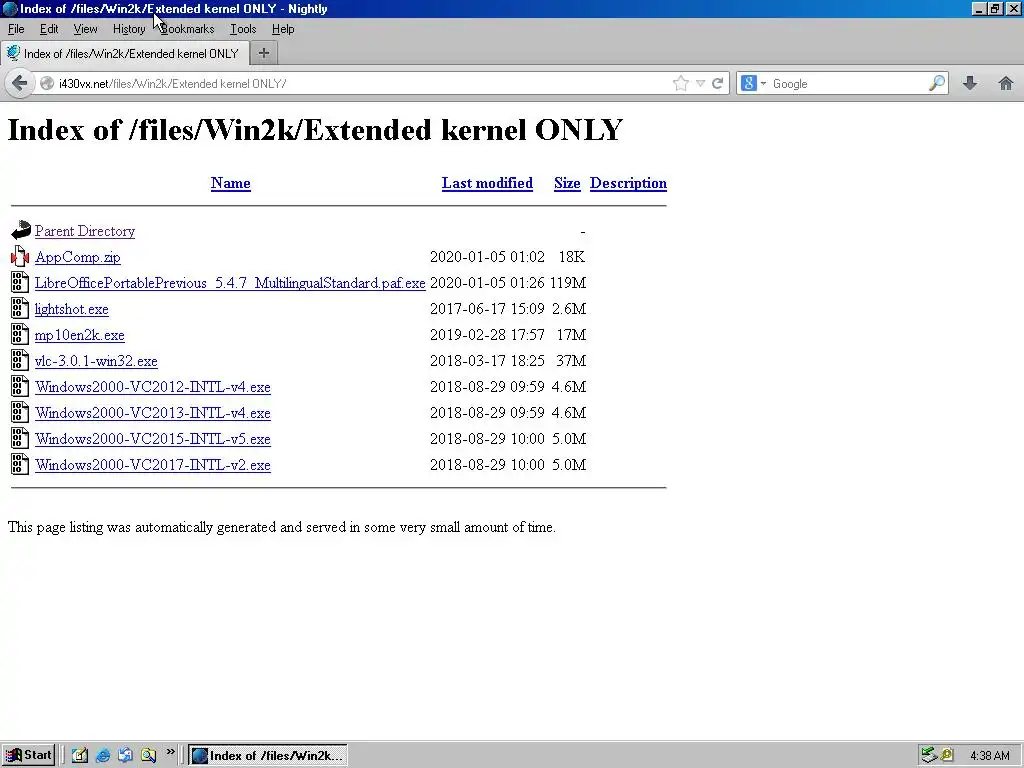This screenshot has width=1024, height=768.
Task: Open the Help menu
Action: (283, 29)
